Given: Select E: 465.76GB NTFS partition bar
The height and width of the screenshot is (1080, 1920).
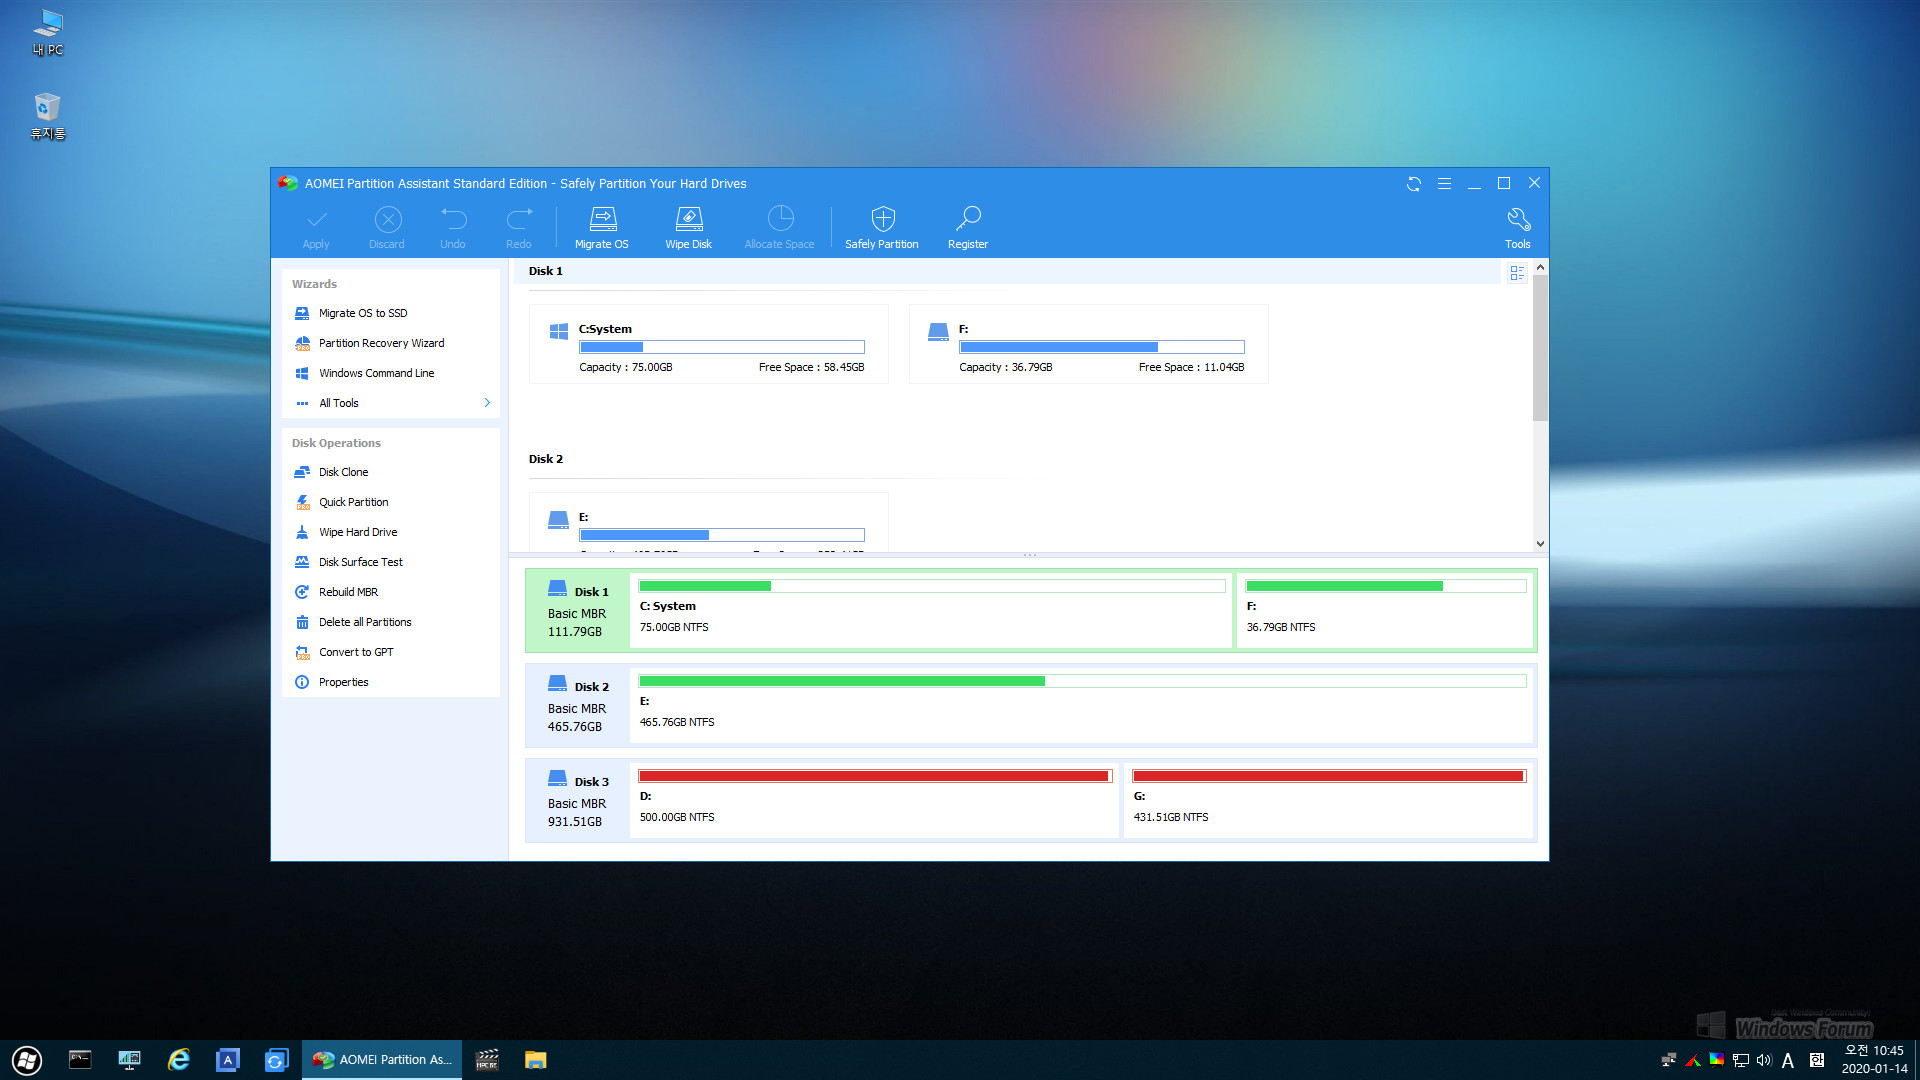Looking at the screenshot, I should point(1082,706).
